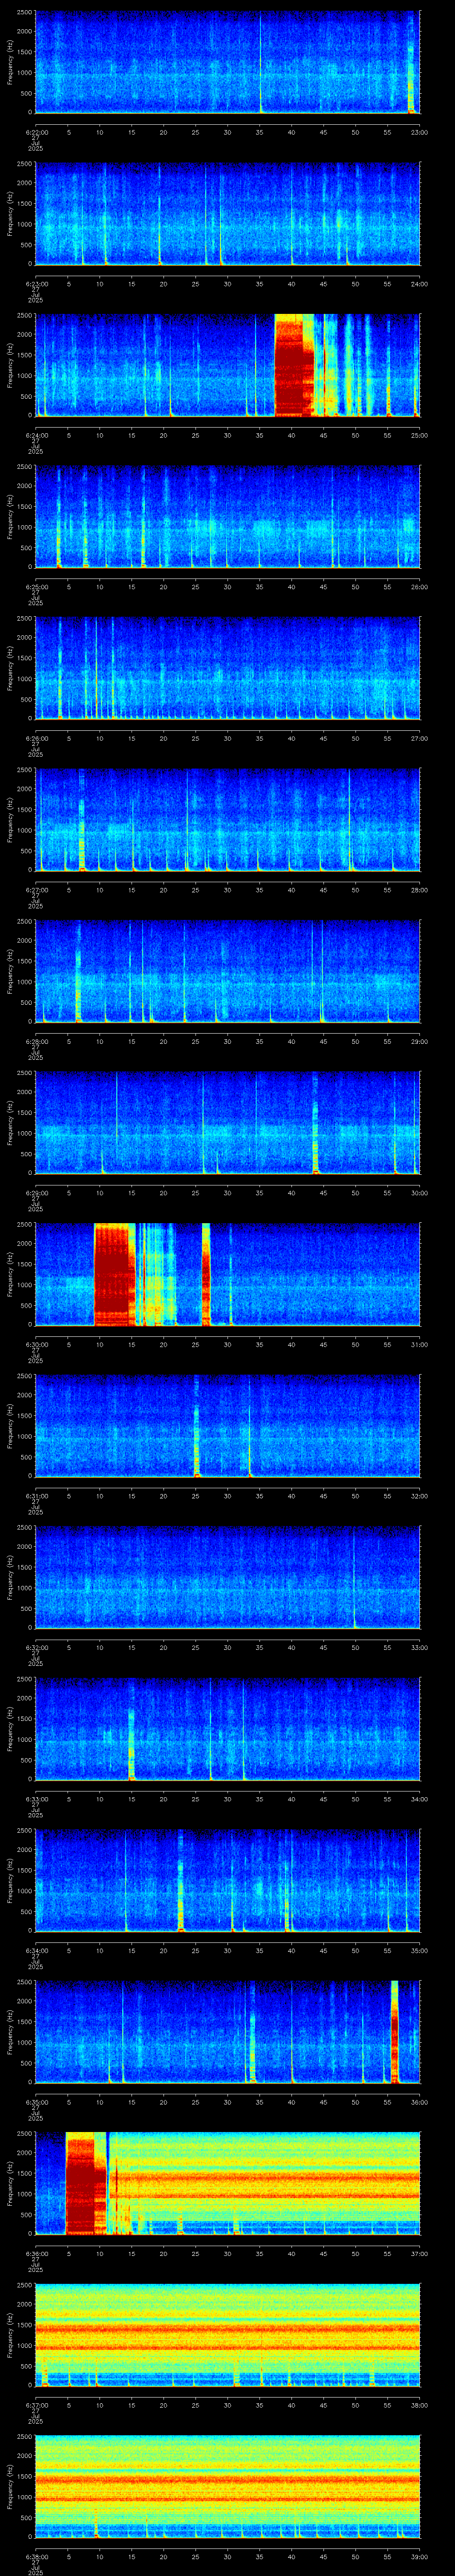Click the 23:00 end time label

(x=419, y=131)
